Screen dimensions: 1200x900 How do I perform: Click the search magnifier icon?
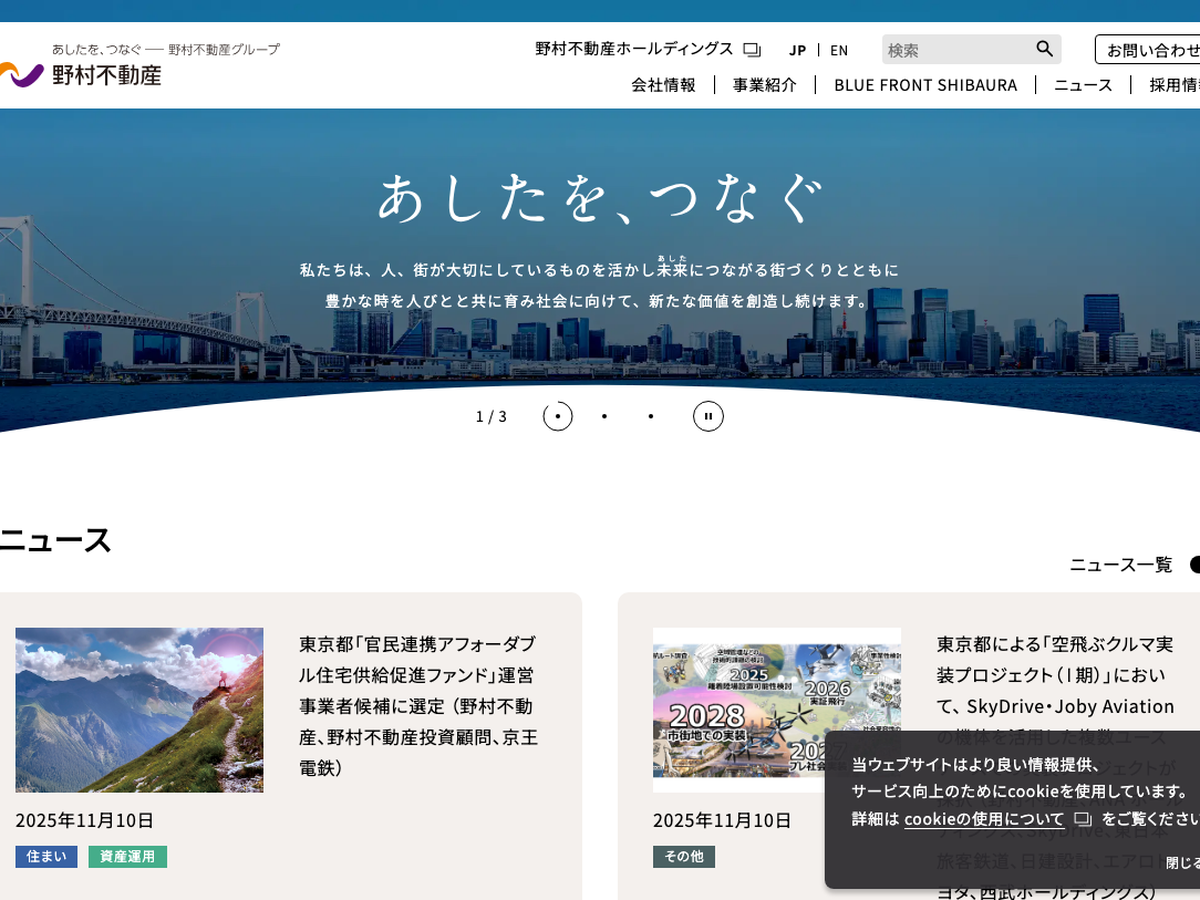coord(1044,49)
